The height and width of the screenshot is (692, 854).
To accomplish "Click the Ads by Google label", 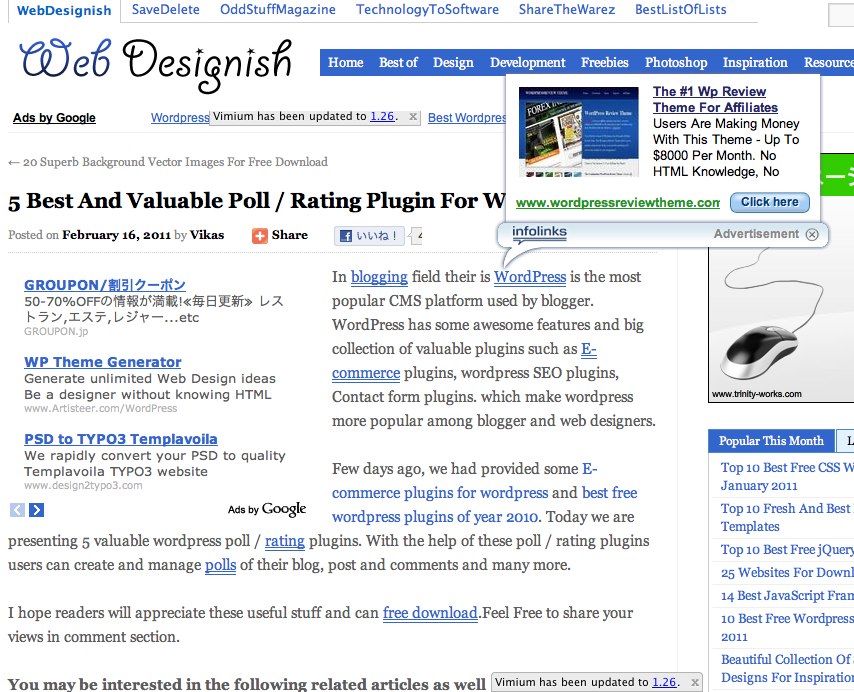I will (x=54, y=118).
